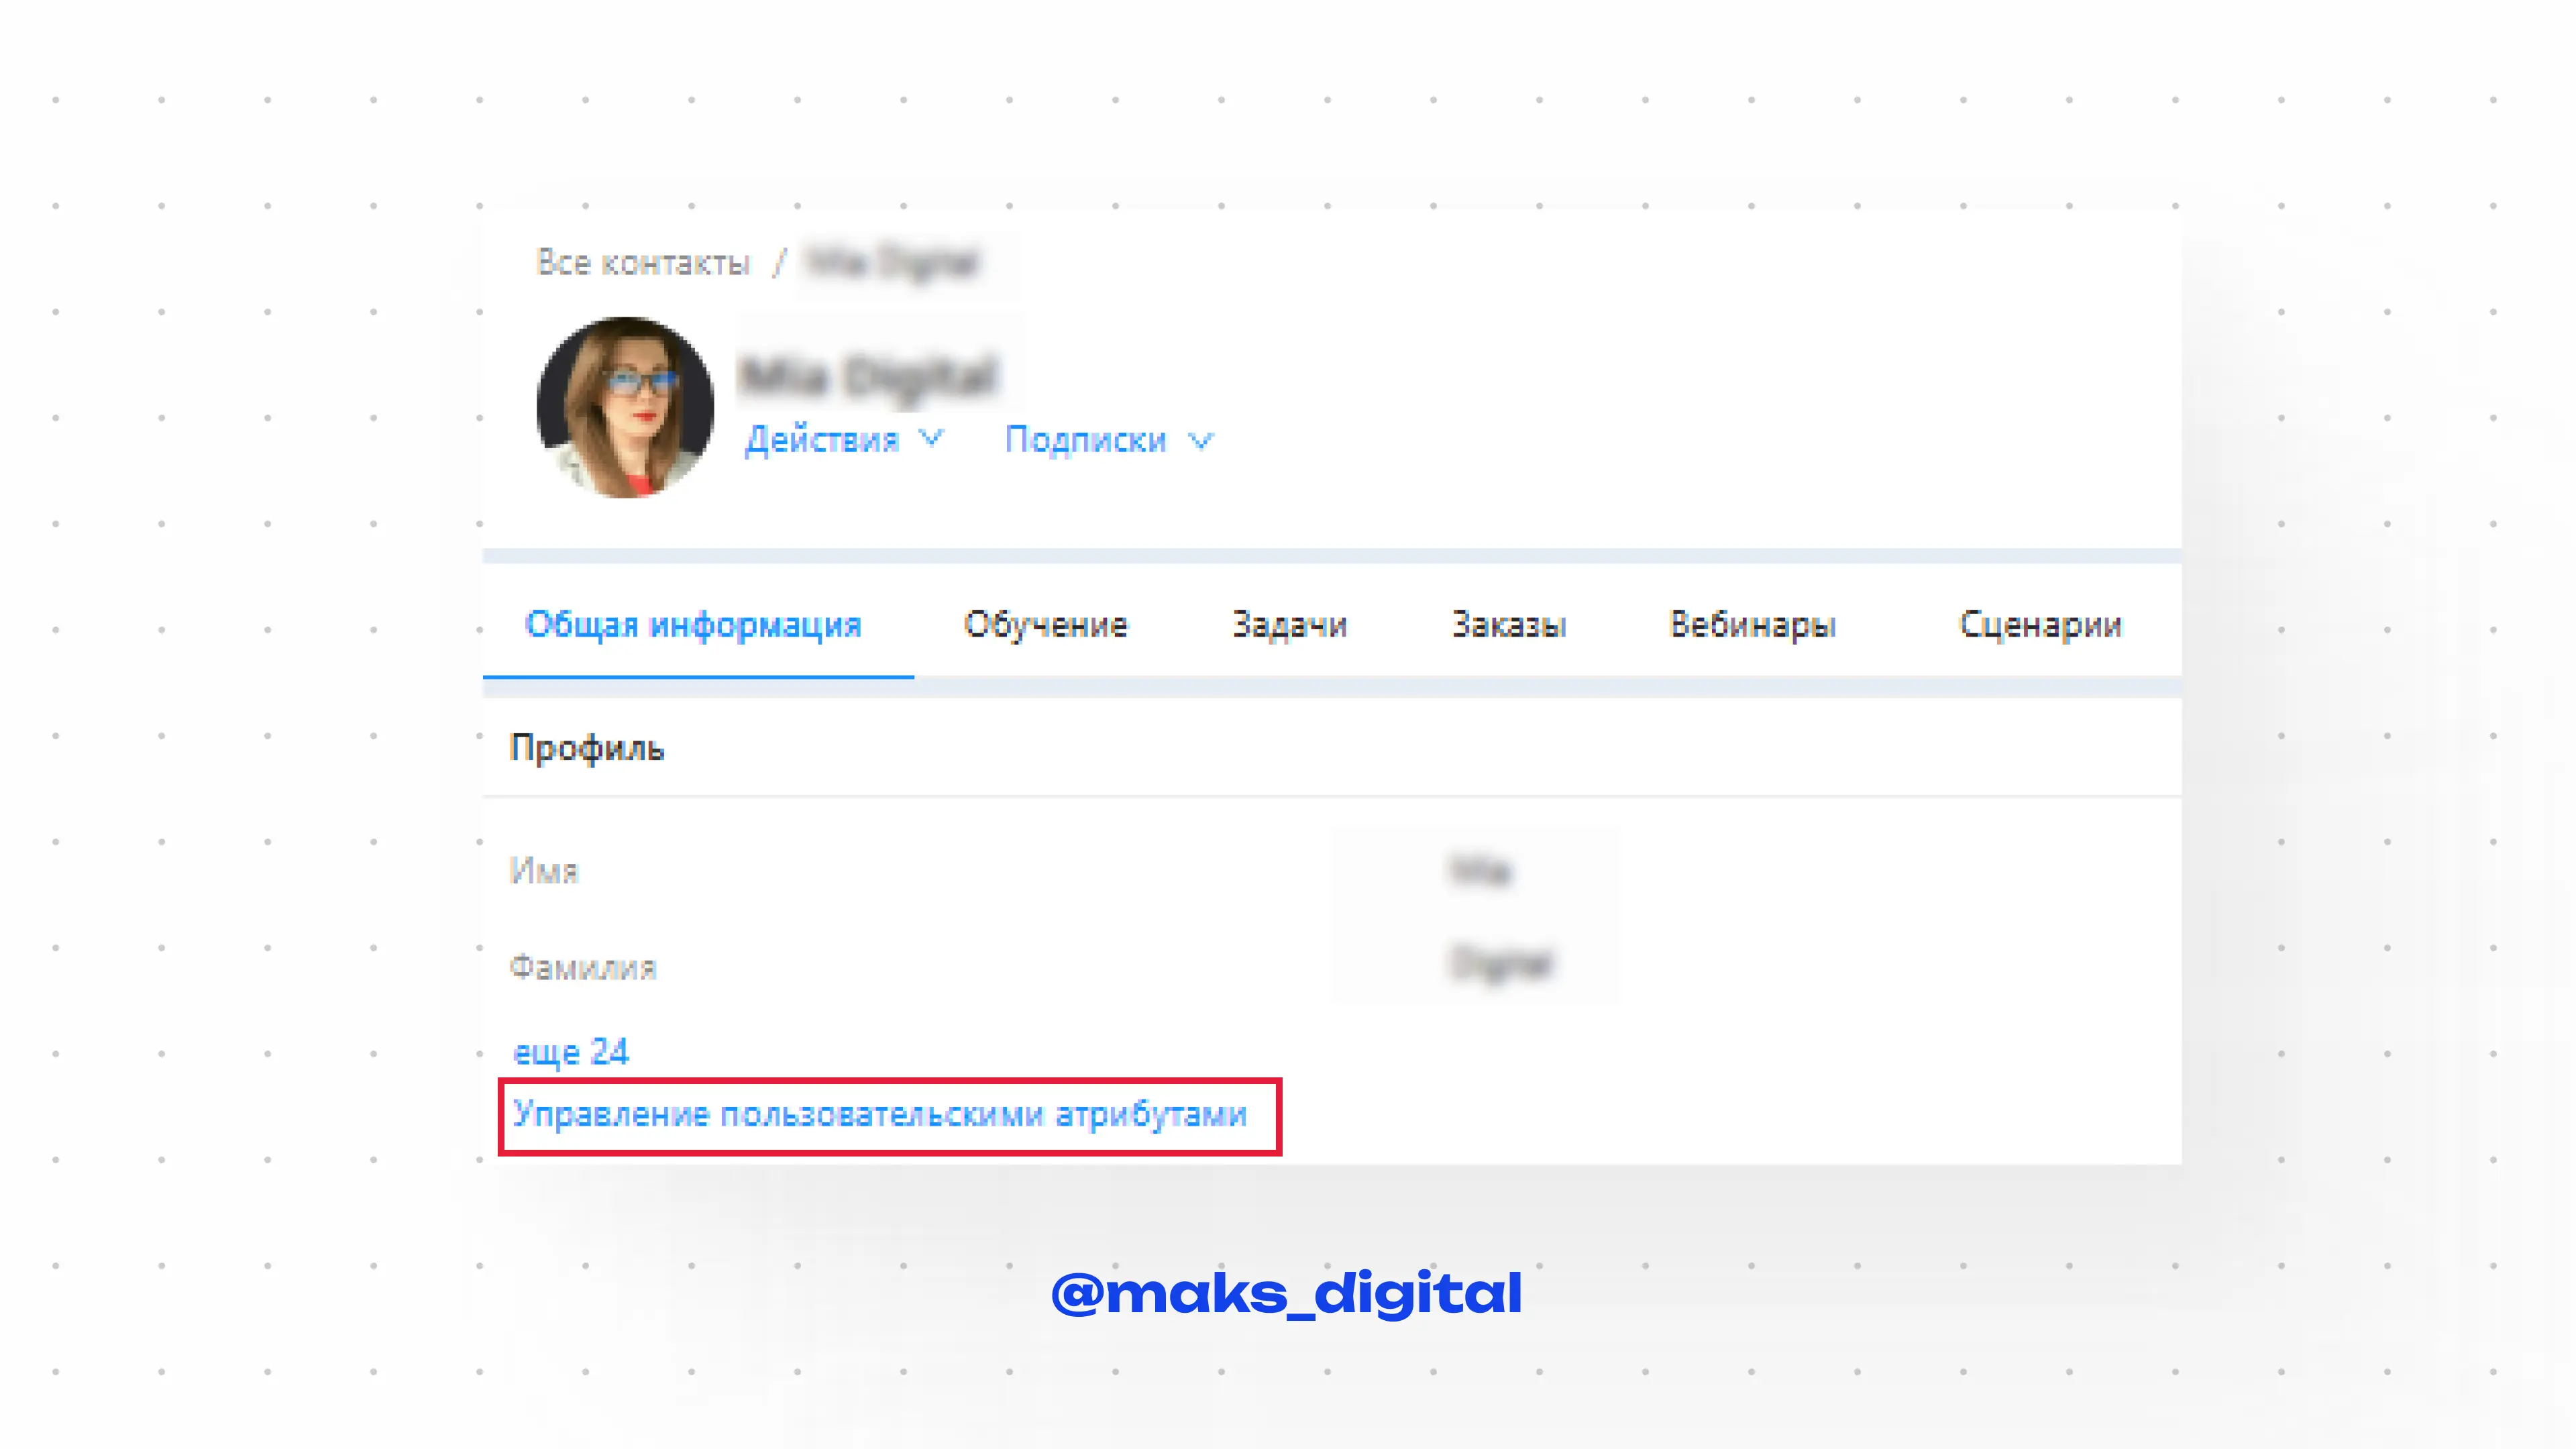This screenshot has height=1449, width=2576.
Task: Click the contact's round avatar photo
Action: pos(625,407)
